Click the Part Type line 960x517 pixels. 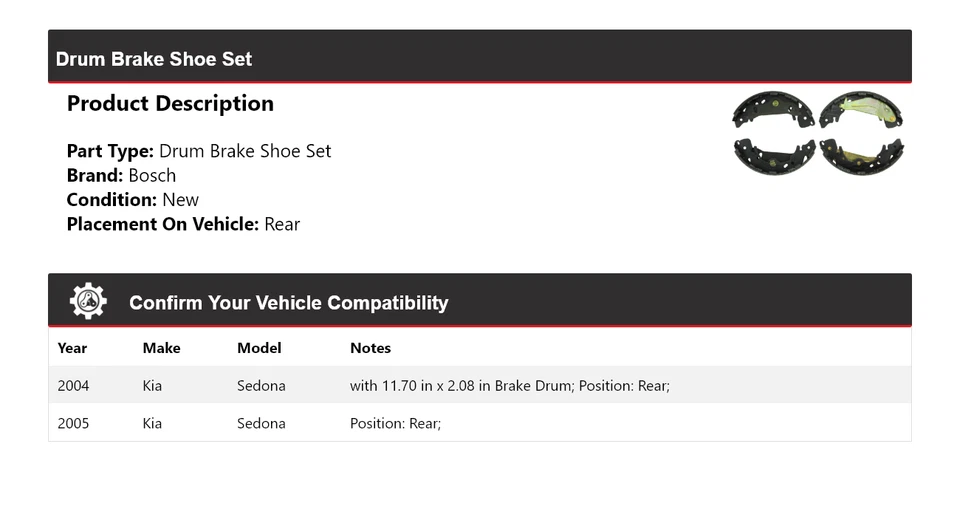click(198, 152)
